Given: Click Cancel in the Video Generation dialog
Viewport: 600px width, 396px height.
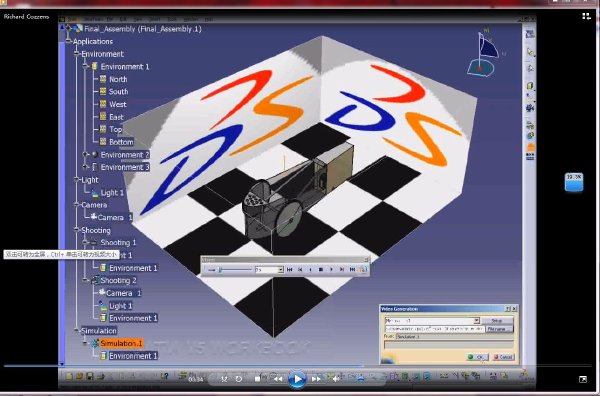Looking at the screenshot, I should (503, 357).
